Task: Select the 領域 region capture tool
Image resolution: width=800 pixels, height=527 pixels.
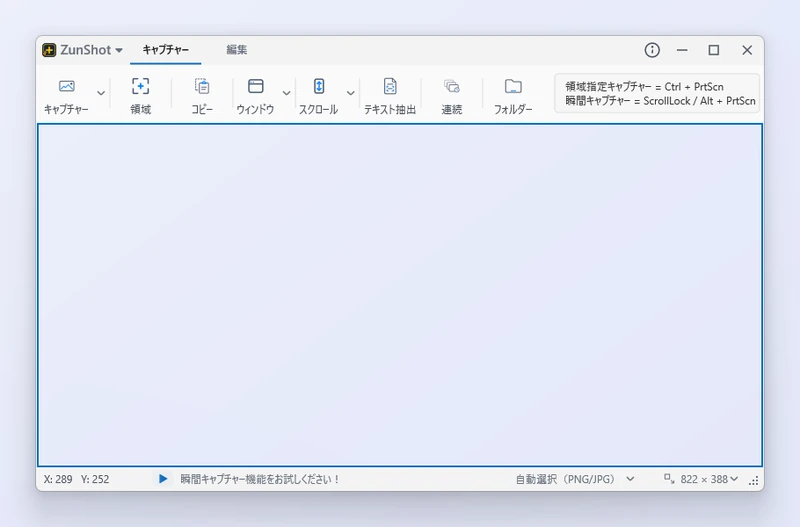Action: (x=140, y=96)
